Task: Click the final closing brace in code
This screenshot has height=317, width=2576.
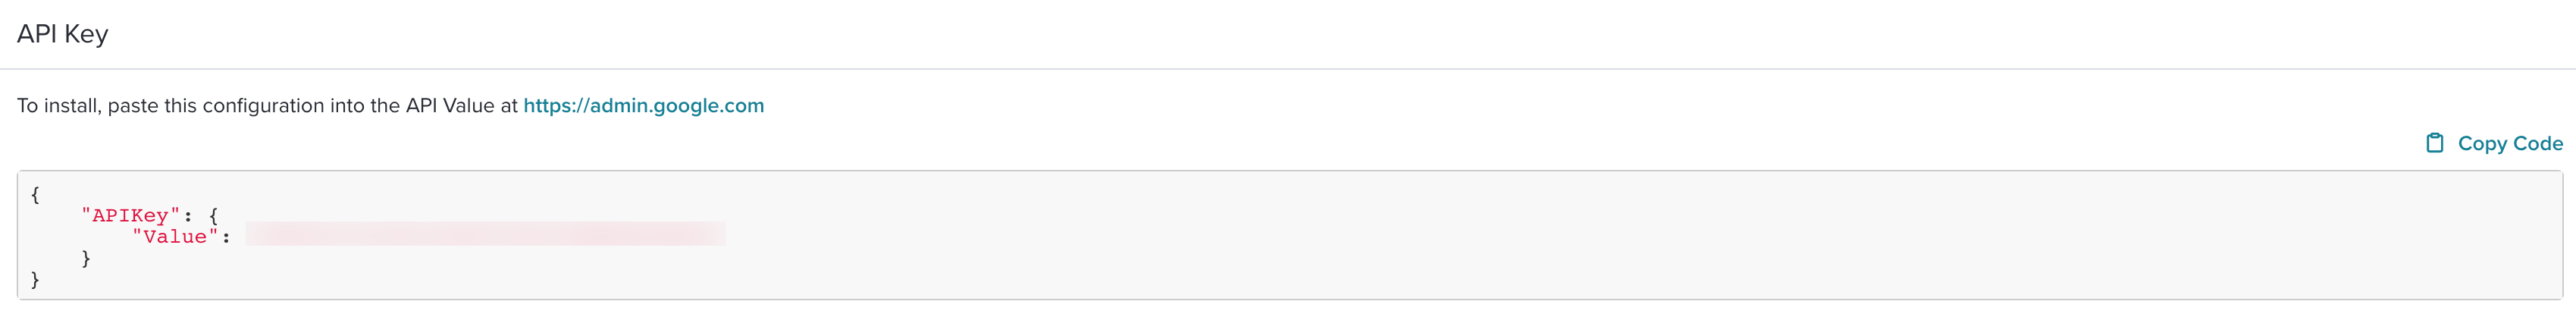Action: tap(35, 279)
